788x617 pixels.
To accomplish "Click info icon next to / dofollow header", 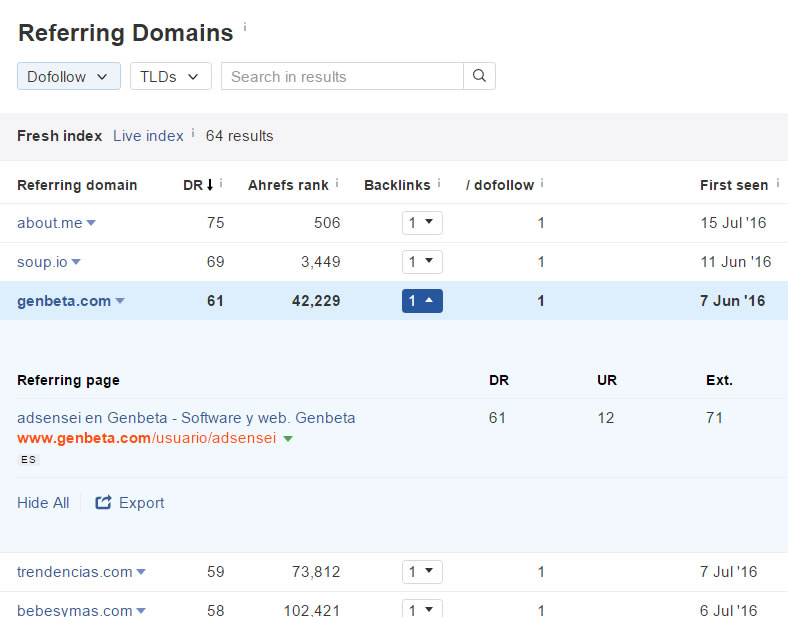I will point(542,183).
